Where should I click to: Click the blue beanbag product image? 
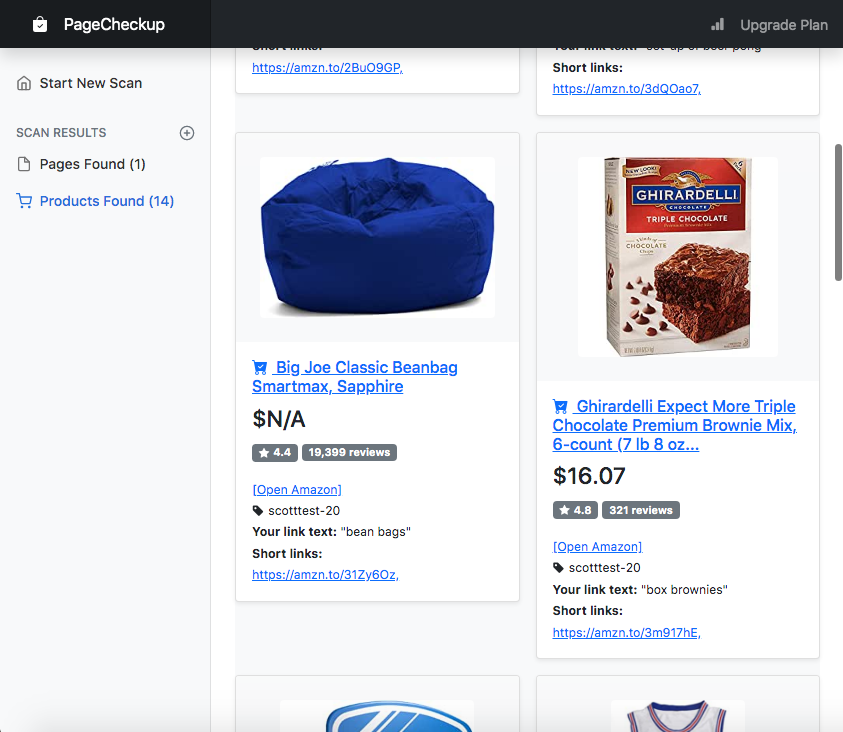click(x=377, y=237)
